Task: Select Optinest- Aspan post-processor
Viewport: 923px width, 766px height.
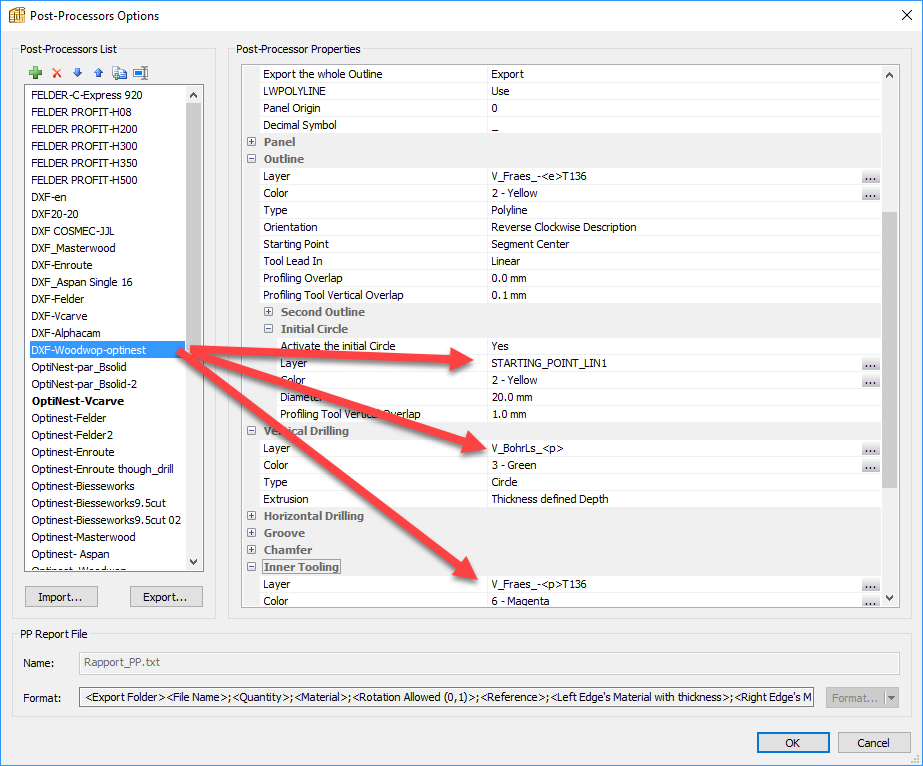Action: [70, 555]
